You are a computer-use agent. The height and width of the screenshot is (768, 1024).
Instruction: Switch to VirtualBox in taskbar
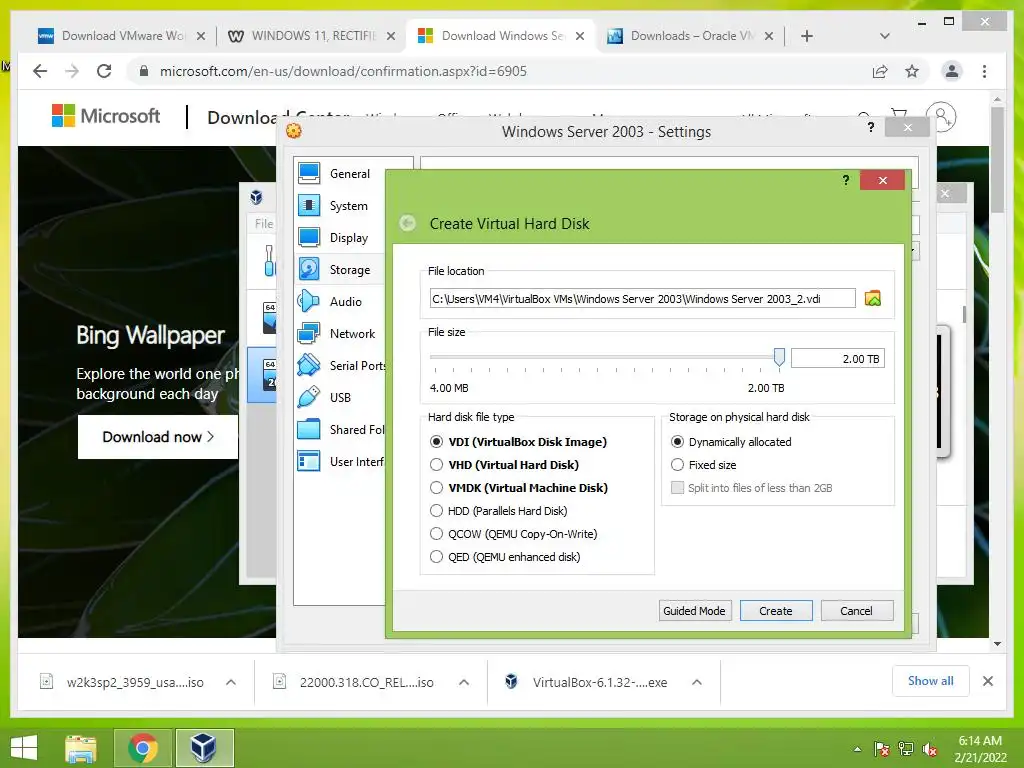click(203, 748)
